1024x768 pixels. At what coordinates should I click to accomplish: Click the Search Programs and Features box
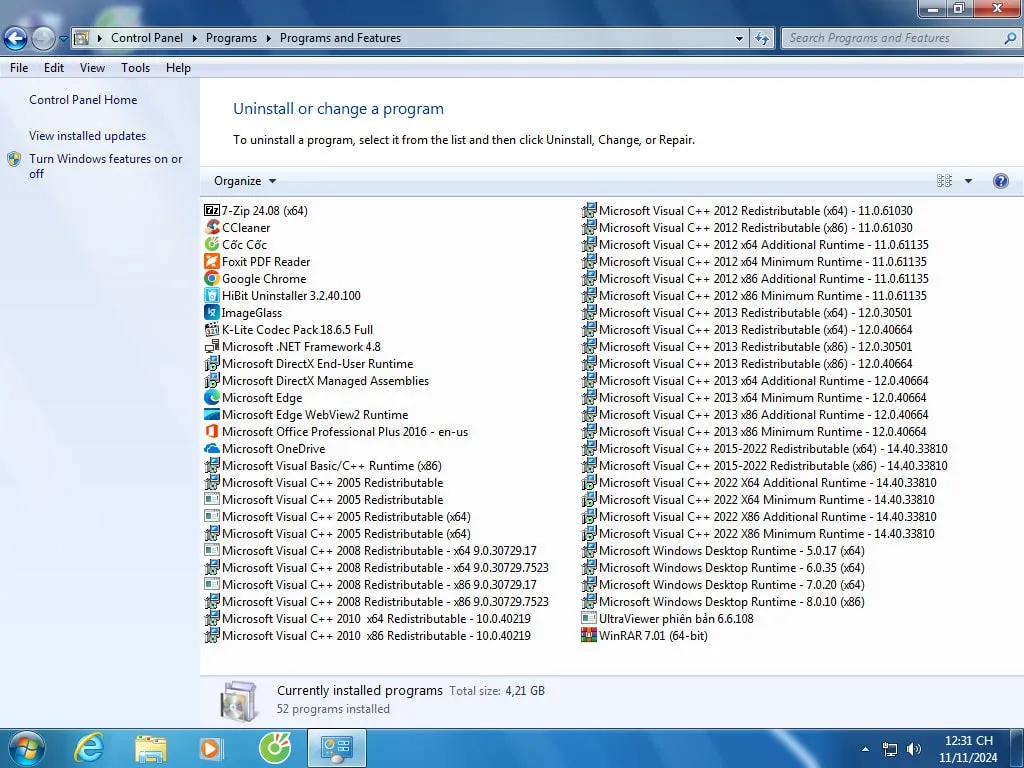tap(890, 38)
